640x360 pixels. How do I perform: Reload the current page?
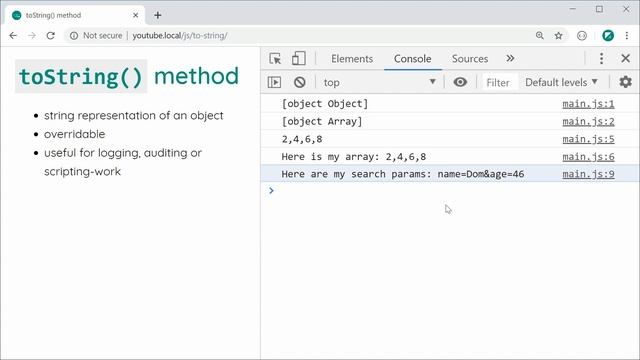coord(51,36)
